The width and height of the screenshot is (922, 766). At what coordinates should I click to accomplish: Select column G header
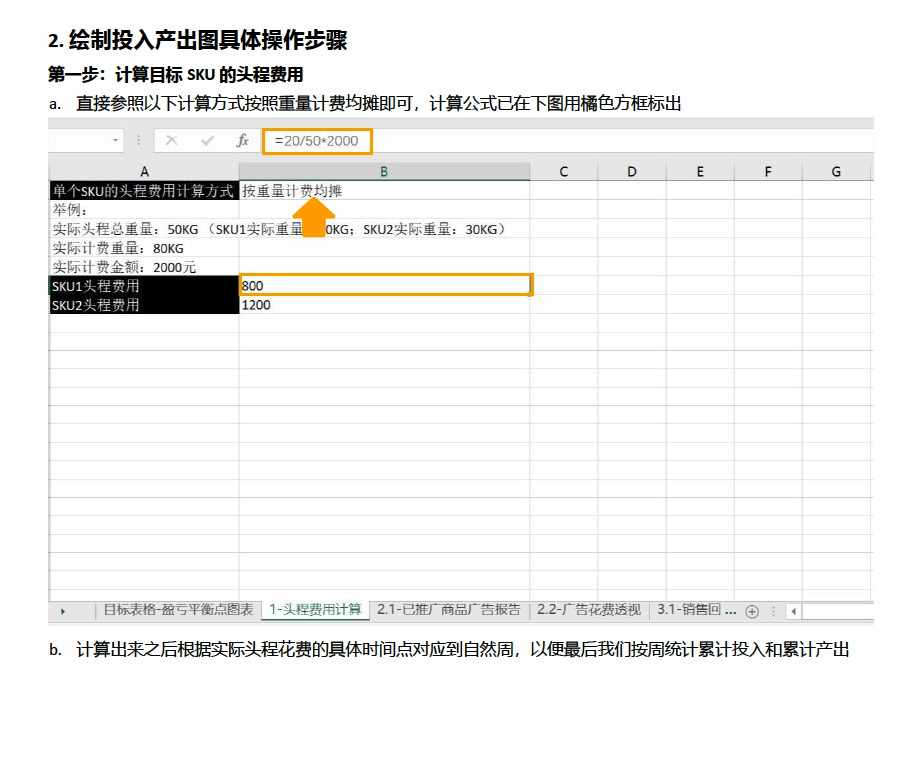836,172
